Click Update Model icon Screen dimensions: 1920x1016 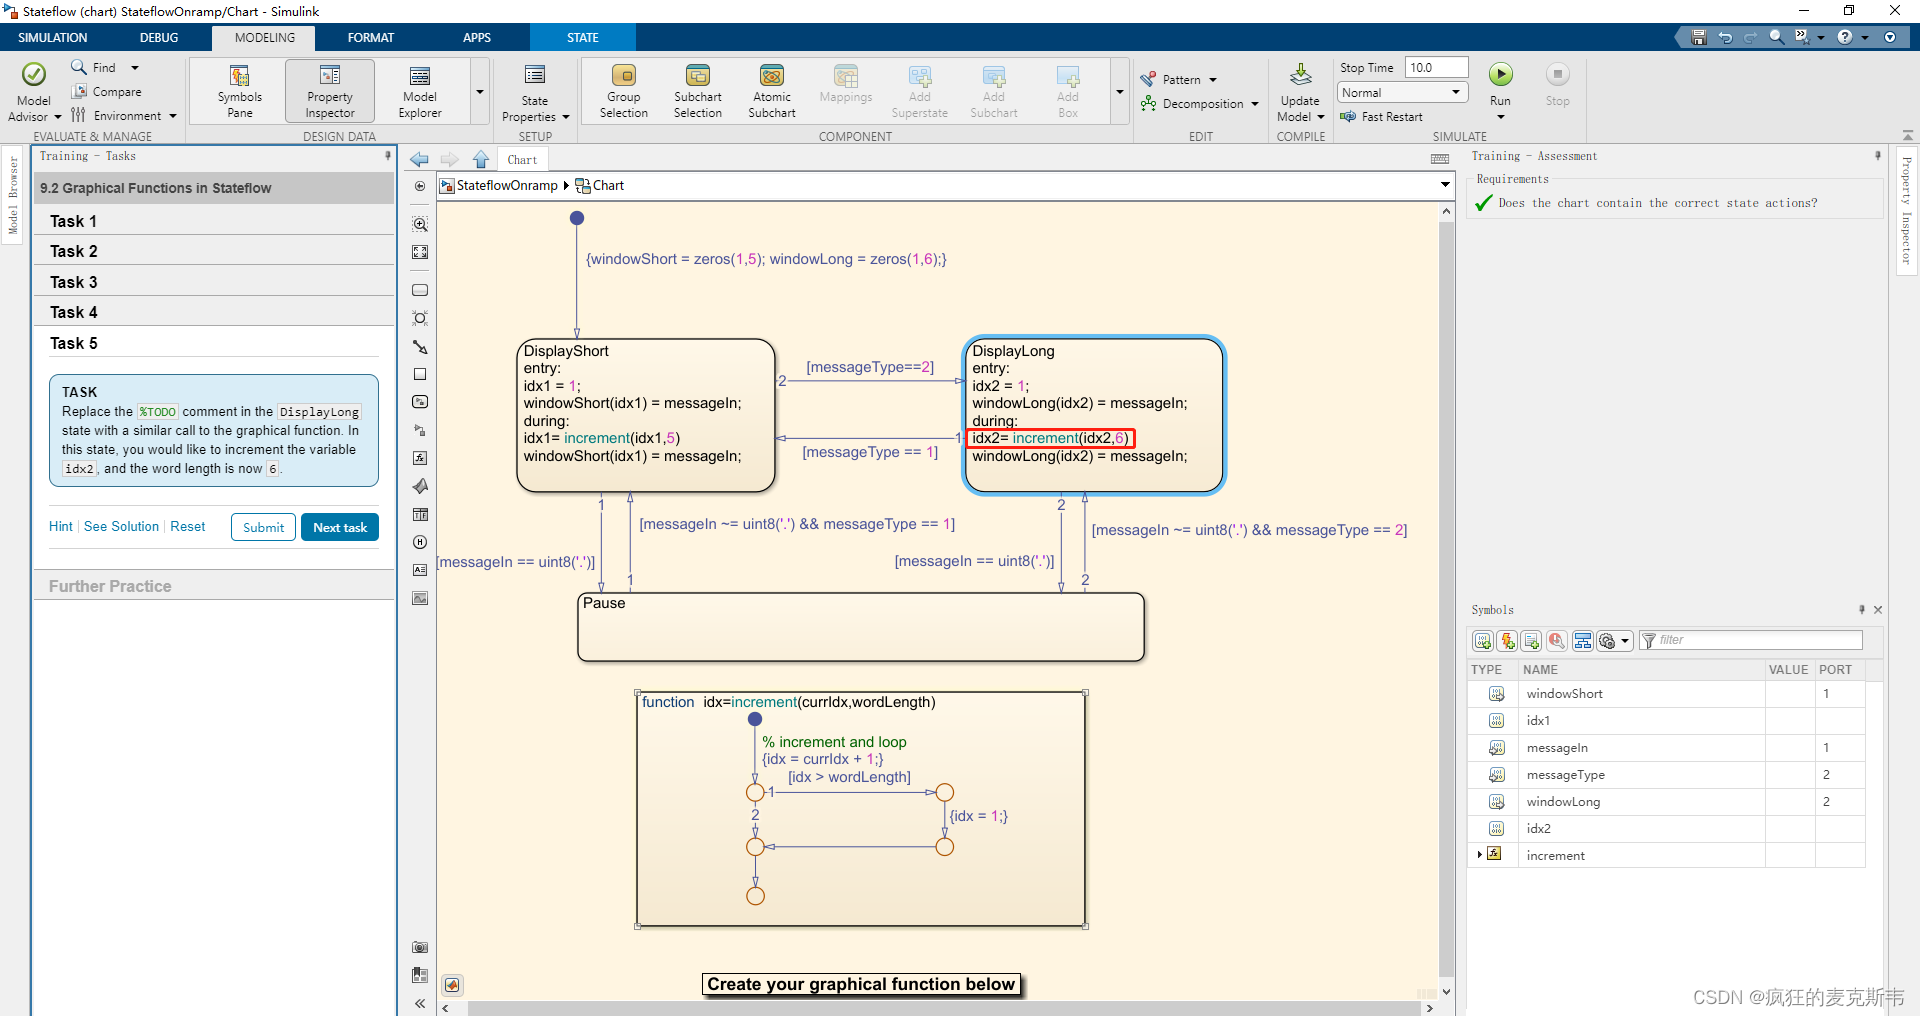1300,75
